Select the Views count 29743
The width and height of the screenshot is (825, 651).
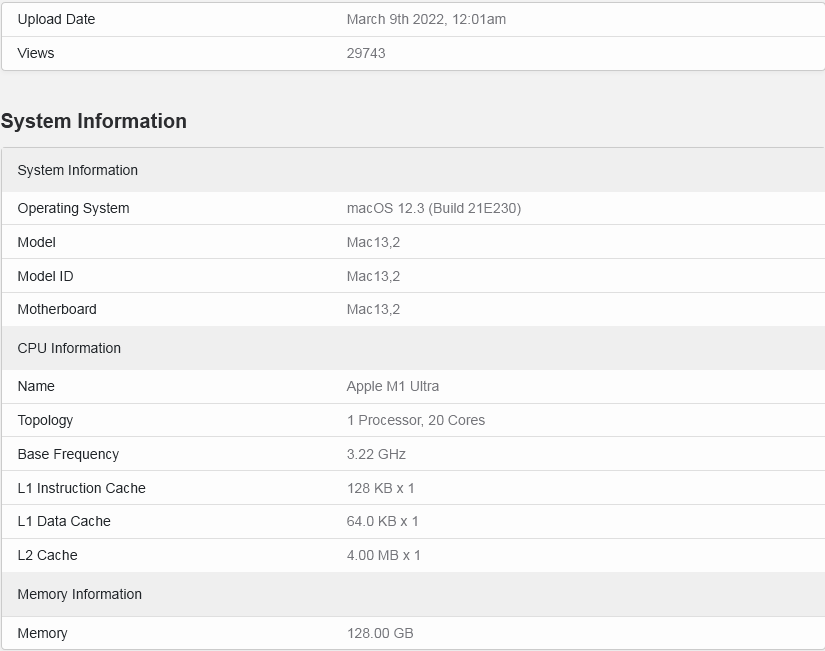tap(366, 53)
